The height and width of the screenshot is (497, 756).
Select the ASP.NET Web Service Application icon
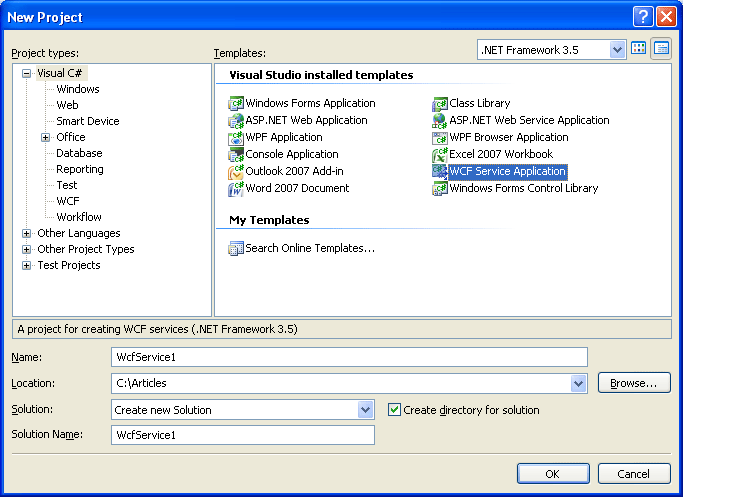coord(440,120)
